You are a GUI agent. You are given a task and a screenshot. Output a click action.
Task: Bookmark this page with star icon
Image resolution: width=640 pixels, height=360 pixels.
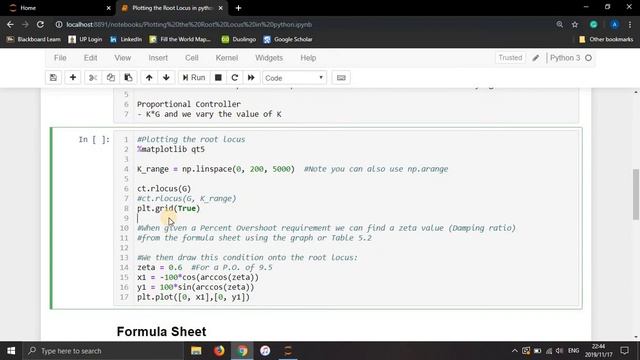(575, 24)
